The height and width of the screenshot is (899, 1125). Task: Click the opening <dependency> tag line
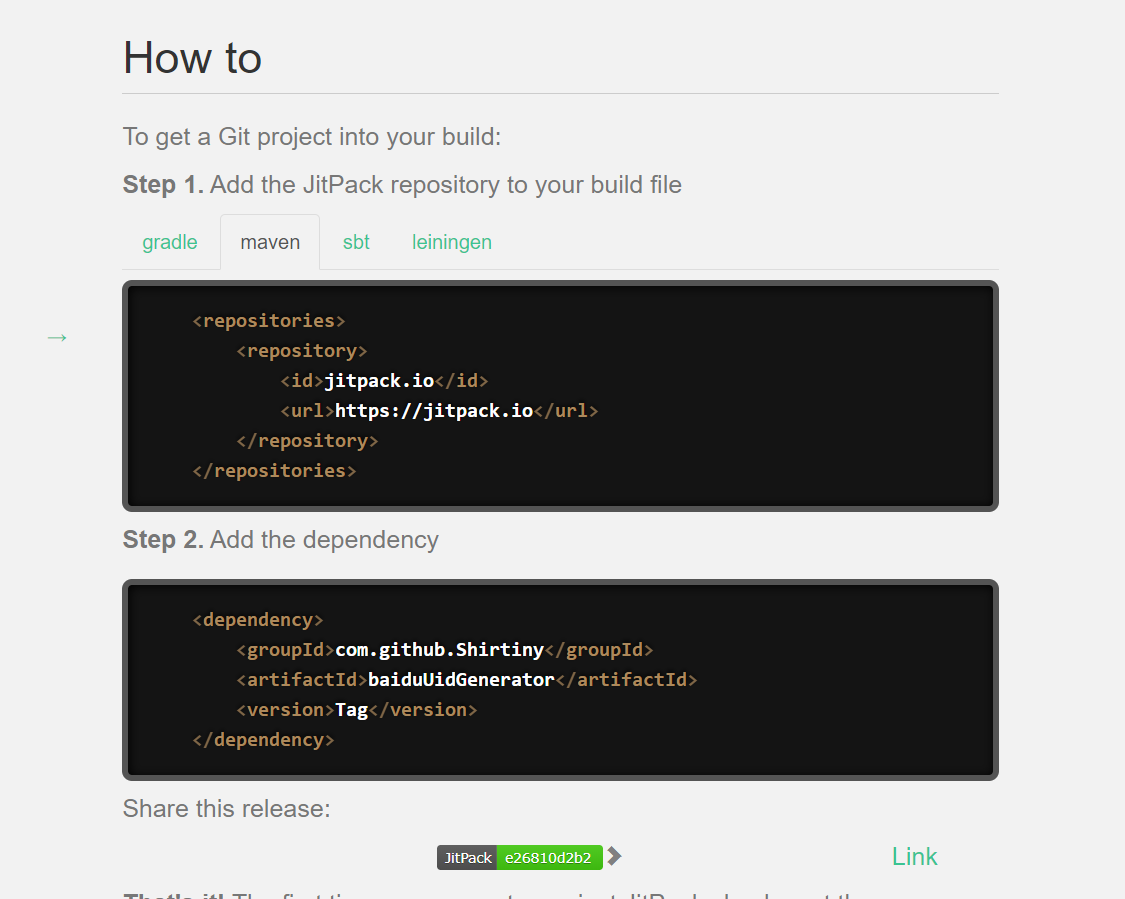coord(258,620)
